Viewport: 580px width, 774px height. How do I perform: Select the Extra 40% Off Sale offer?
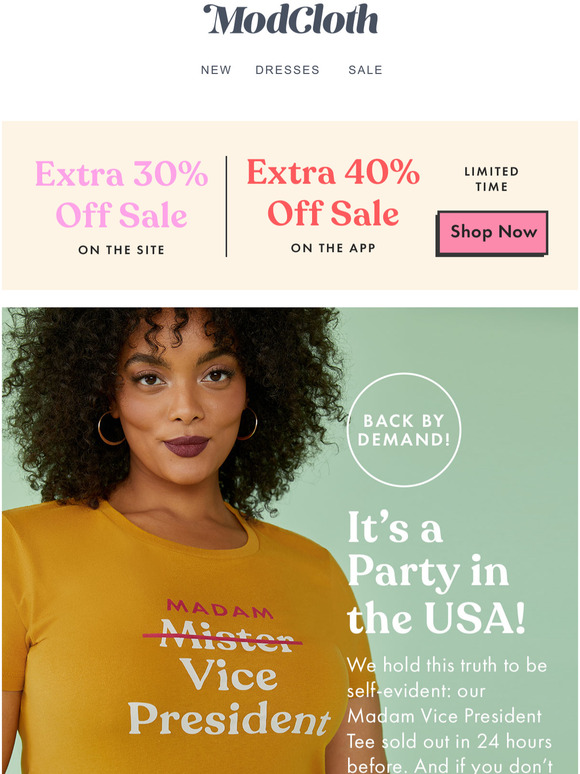(333, 192)
